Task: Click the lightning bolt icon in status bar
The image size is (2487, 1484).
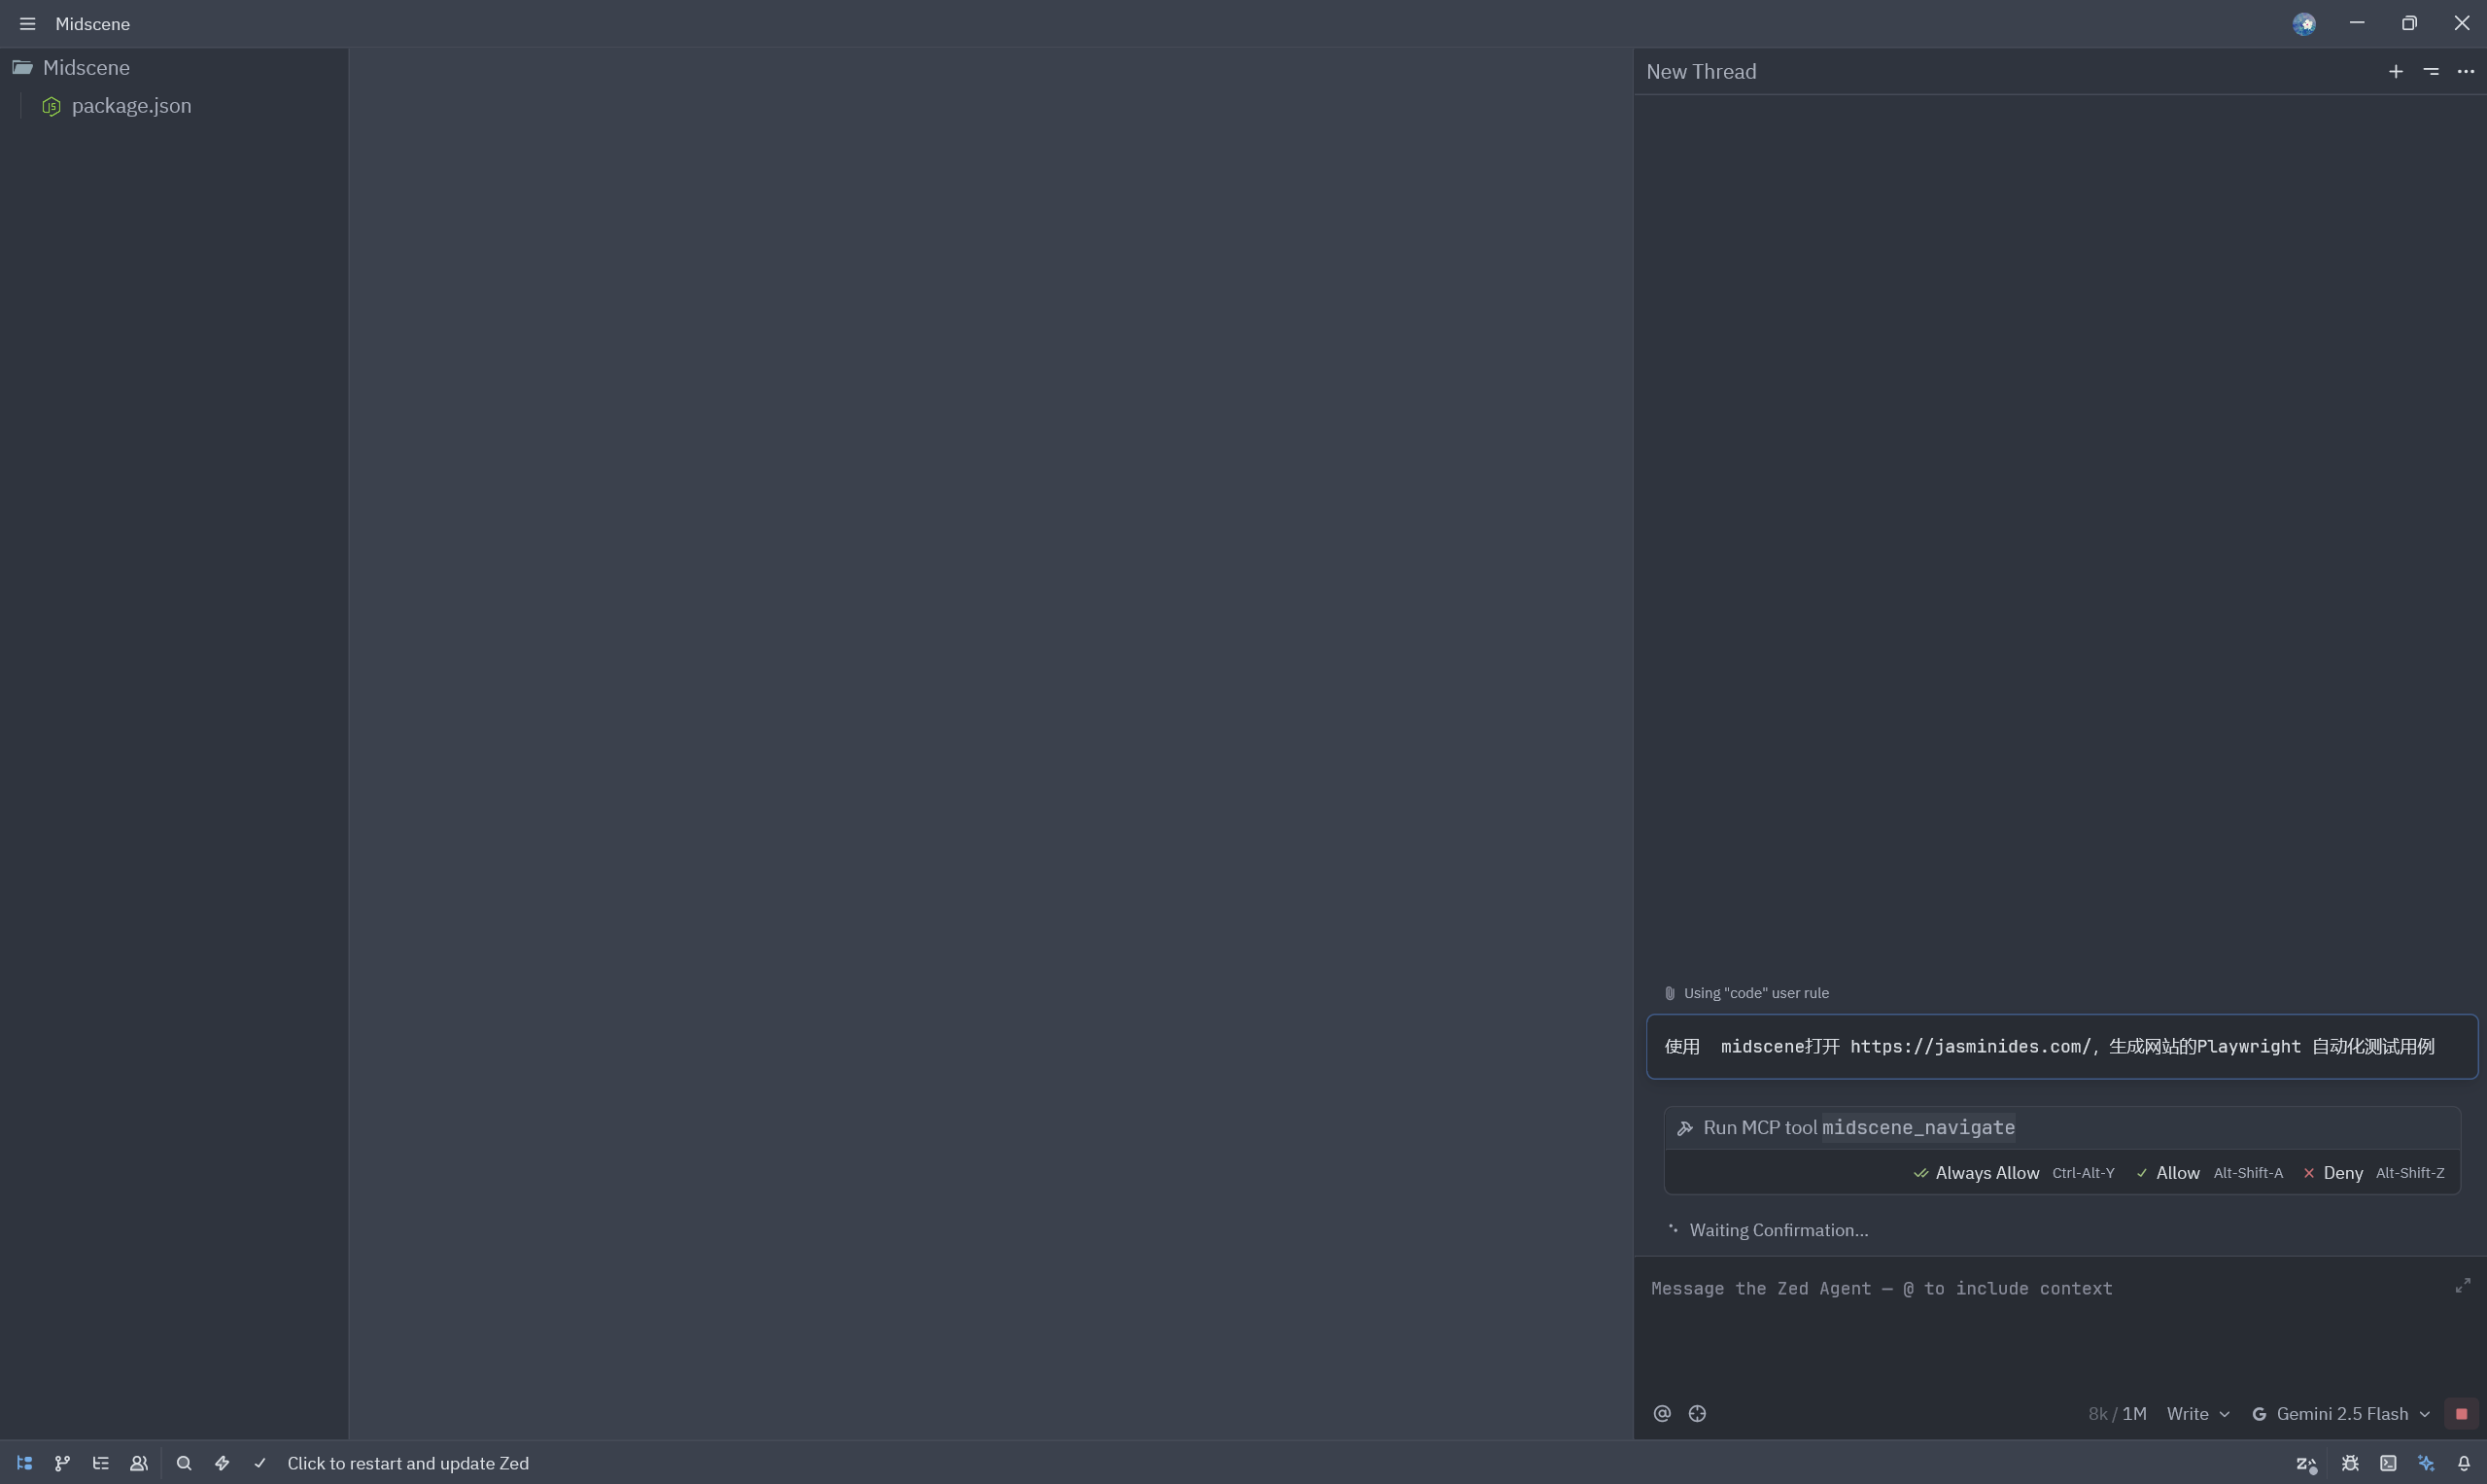Action: tap(222, 1463)
